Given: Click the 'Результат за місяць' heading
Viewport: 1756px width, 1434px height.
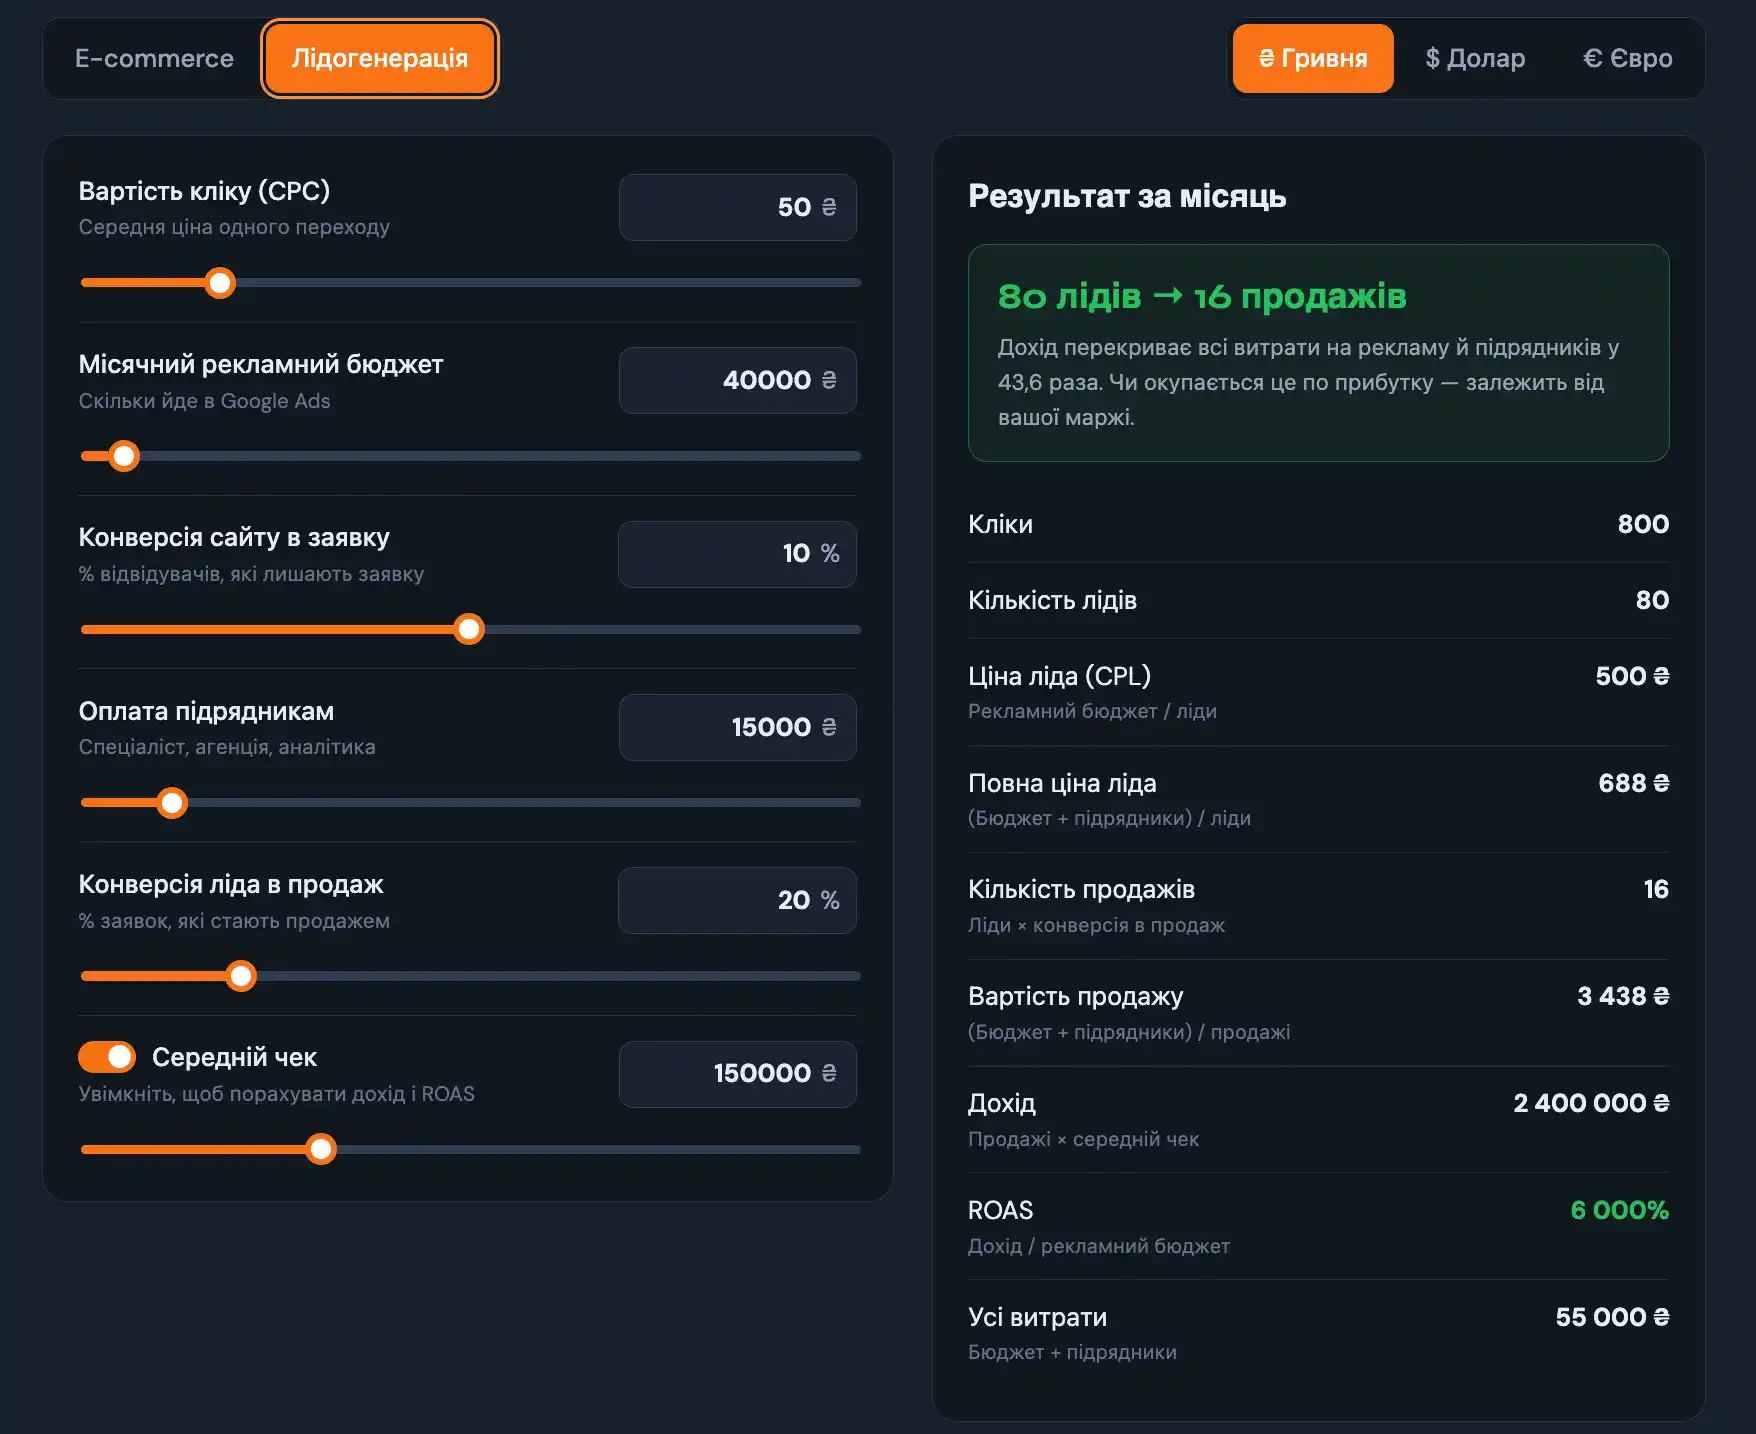Looking at the screenshot, I should tap(1127, 196).
